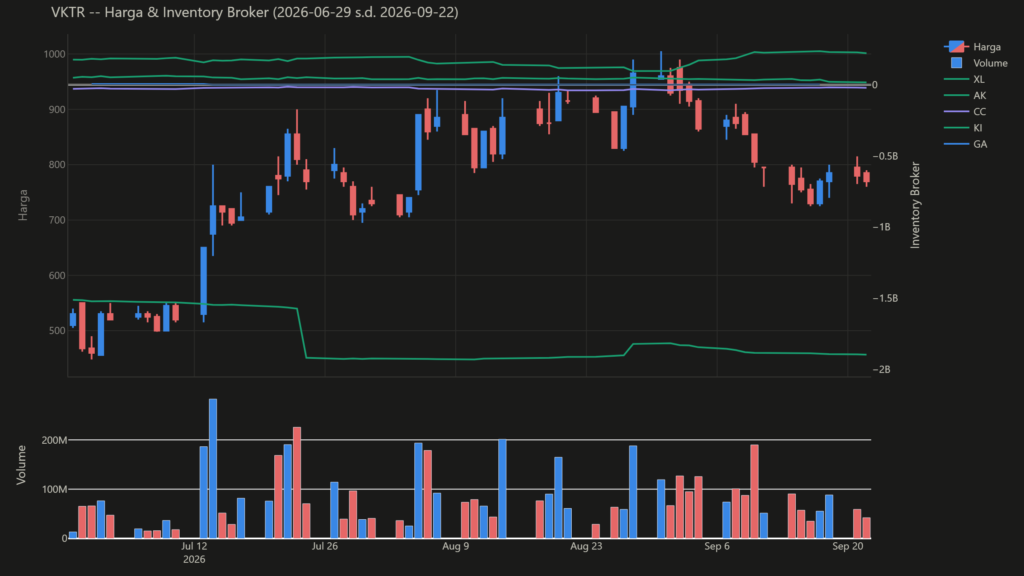Click the Aug 23 date label

[586, 547]
